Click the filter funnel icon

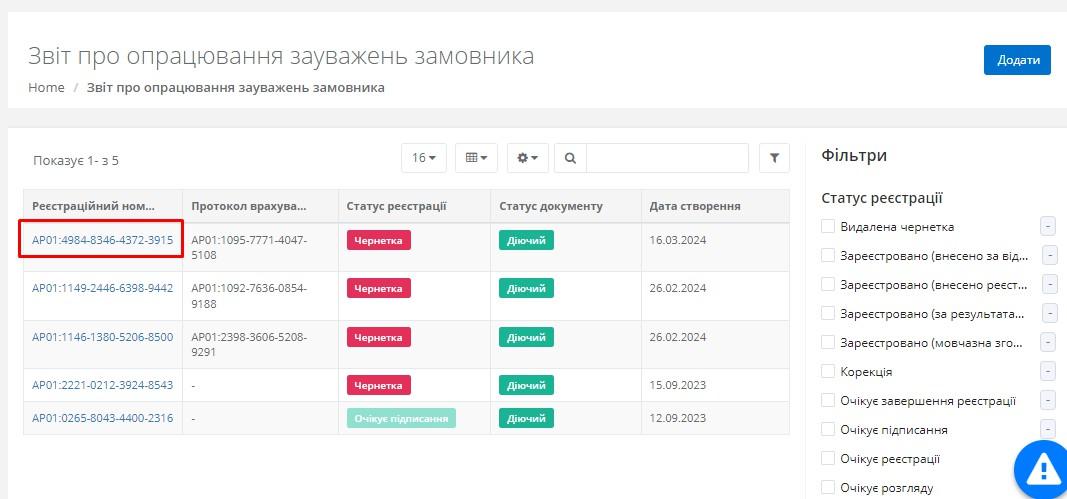point(774,158)
